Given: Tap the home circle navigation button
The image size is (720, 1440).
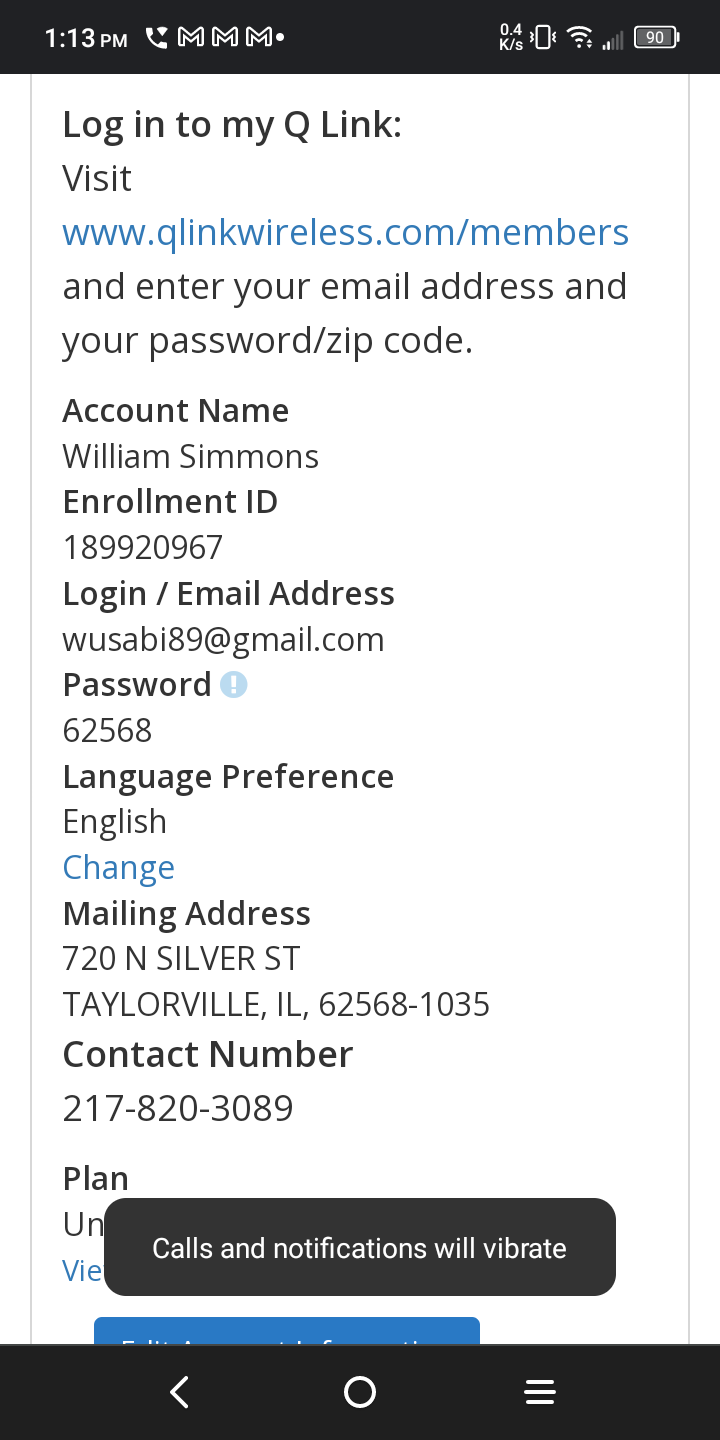Looking at the screenshot, I should 359,1392.
